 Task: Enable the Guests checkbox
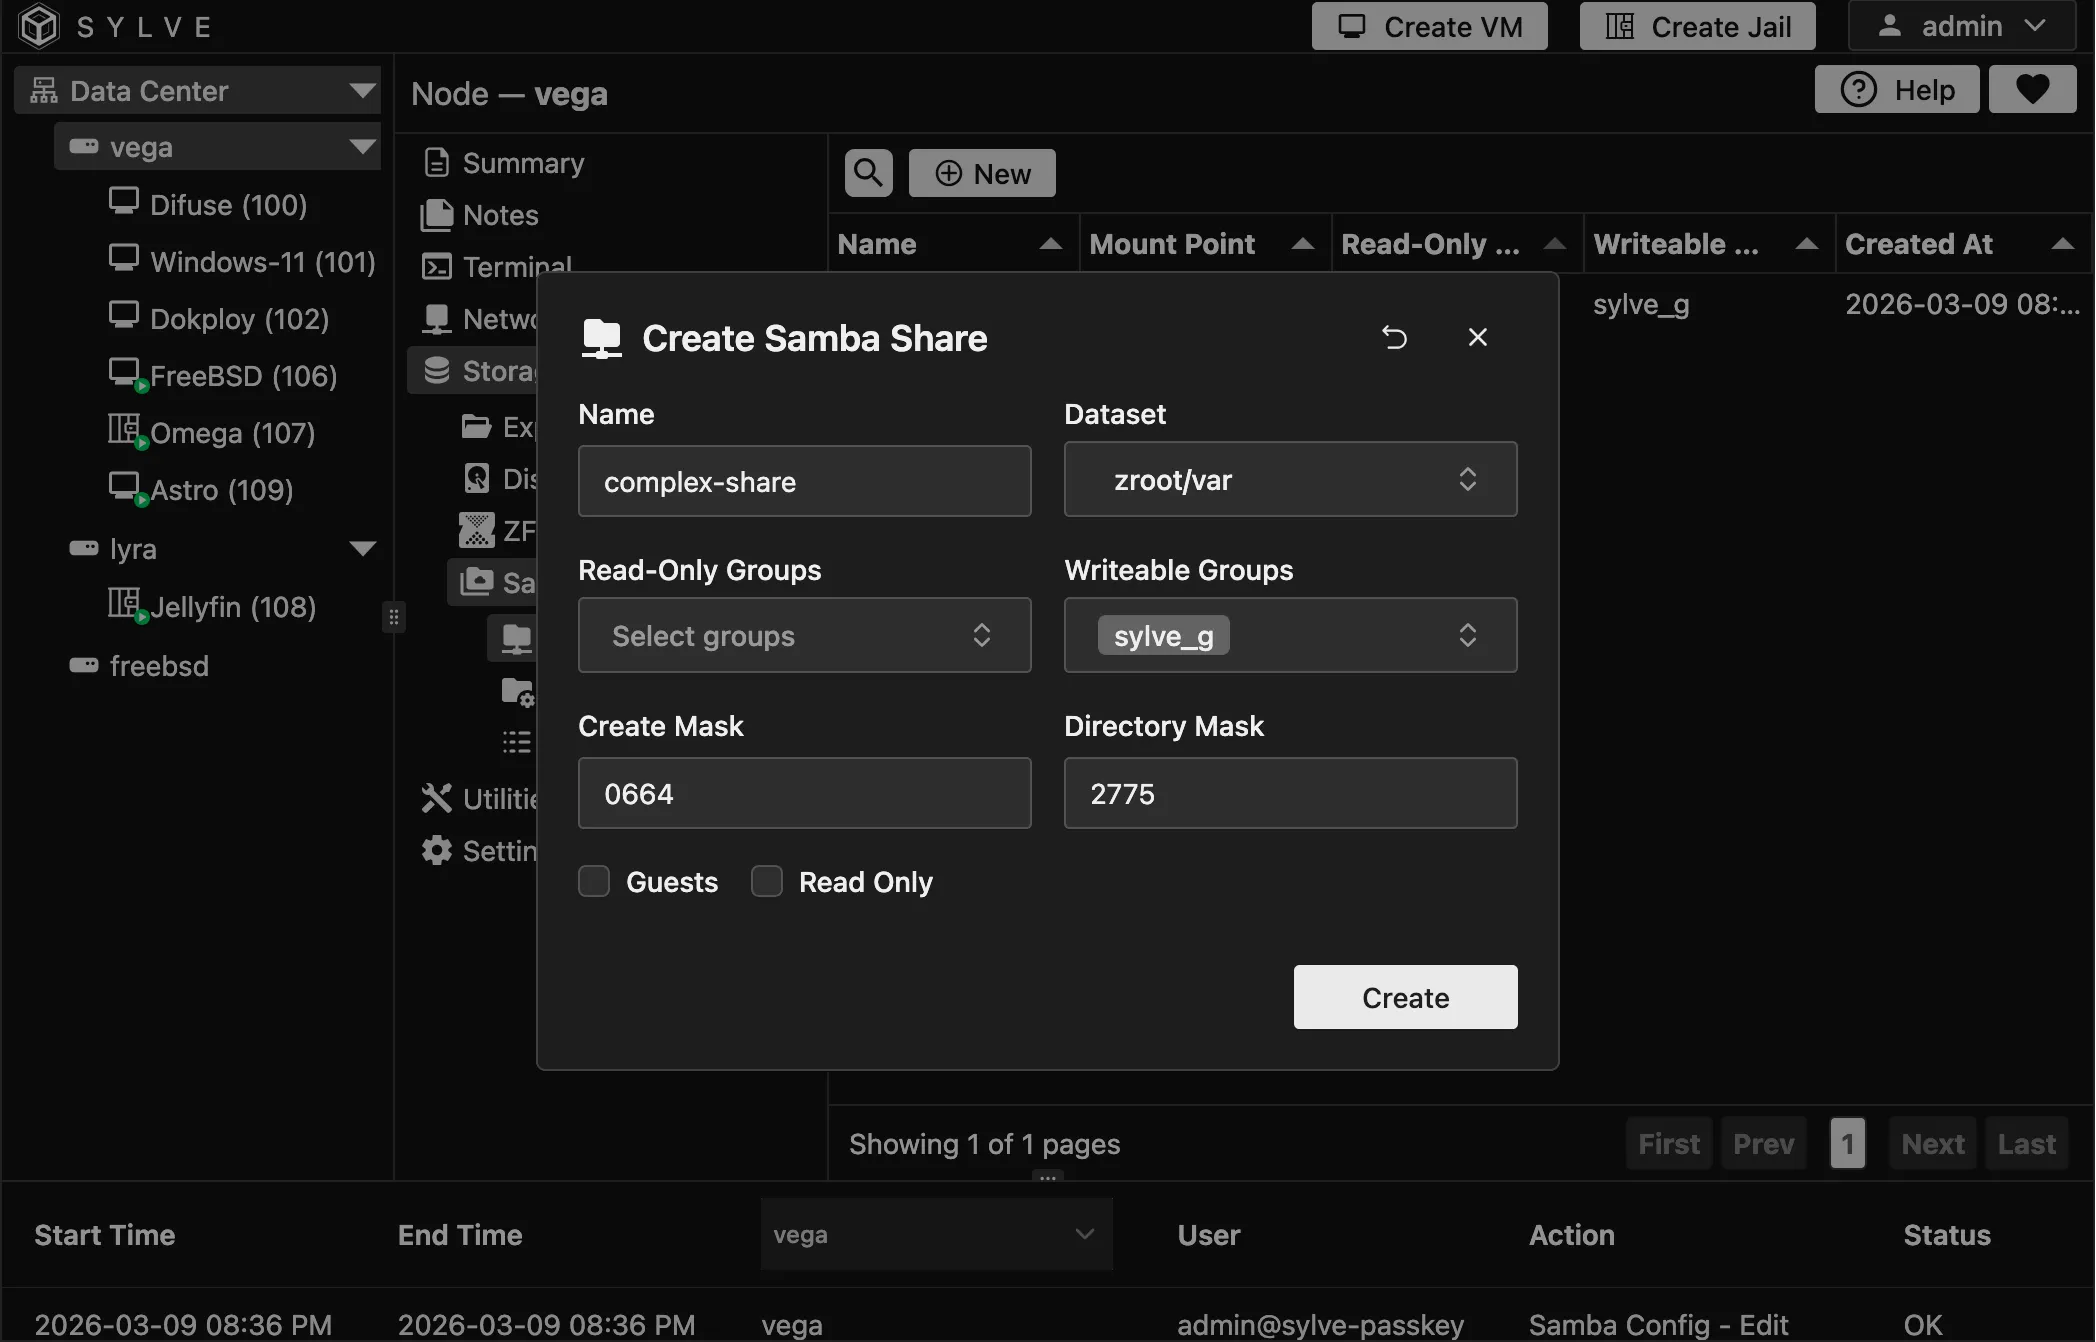[594, 881]
